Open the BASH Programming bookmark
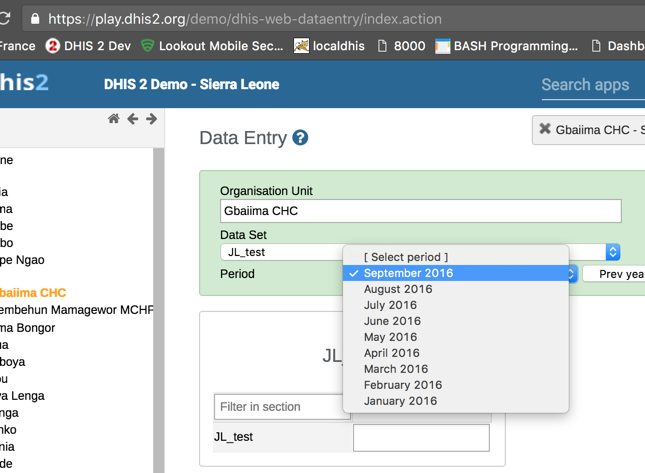Screen dimensions: 645x473 pos(506,46)
